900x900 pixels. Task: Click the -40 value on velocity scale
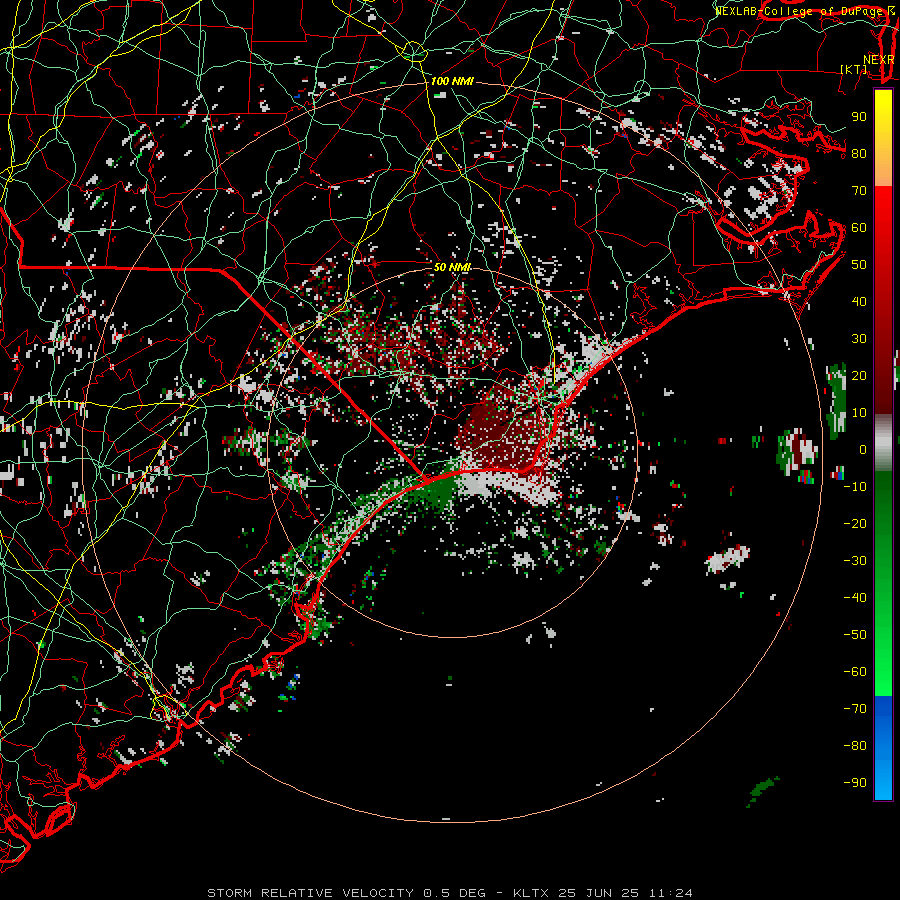(x=855, y=598)
